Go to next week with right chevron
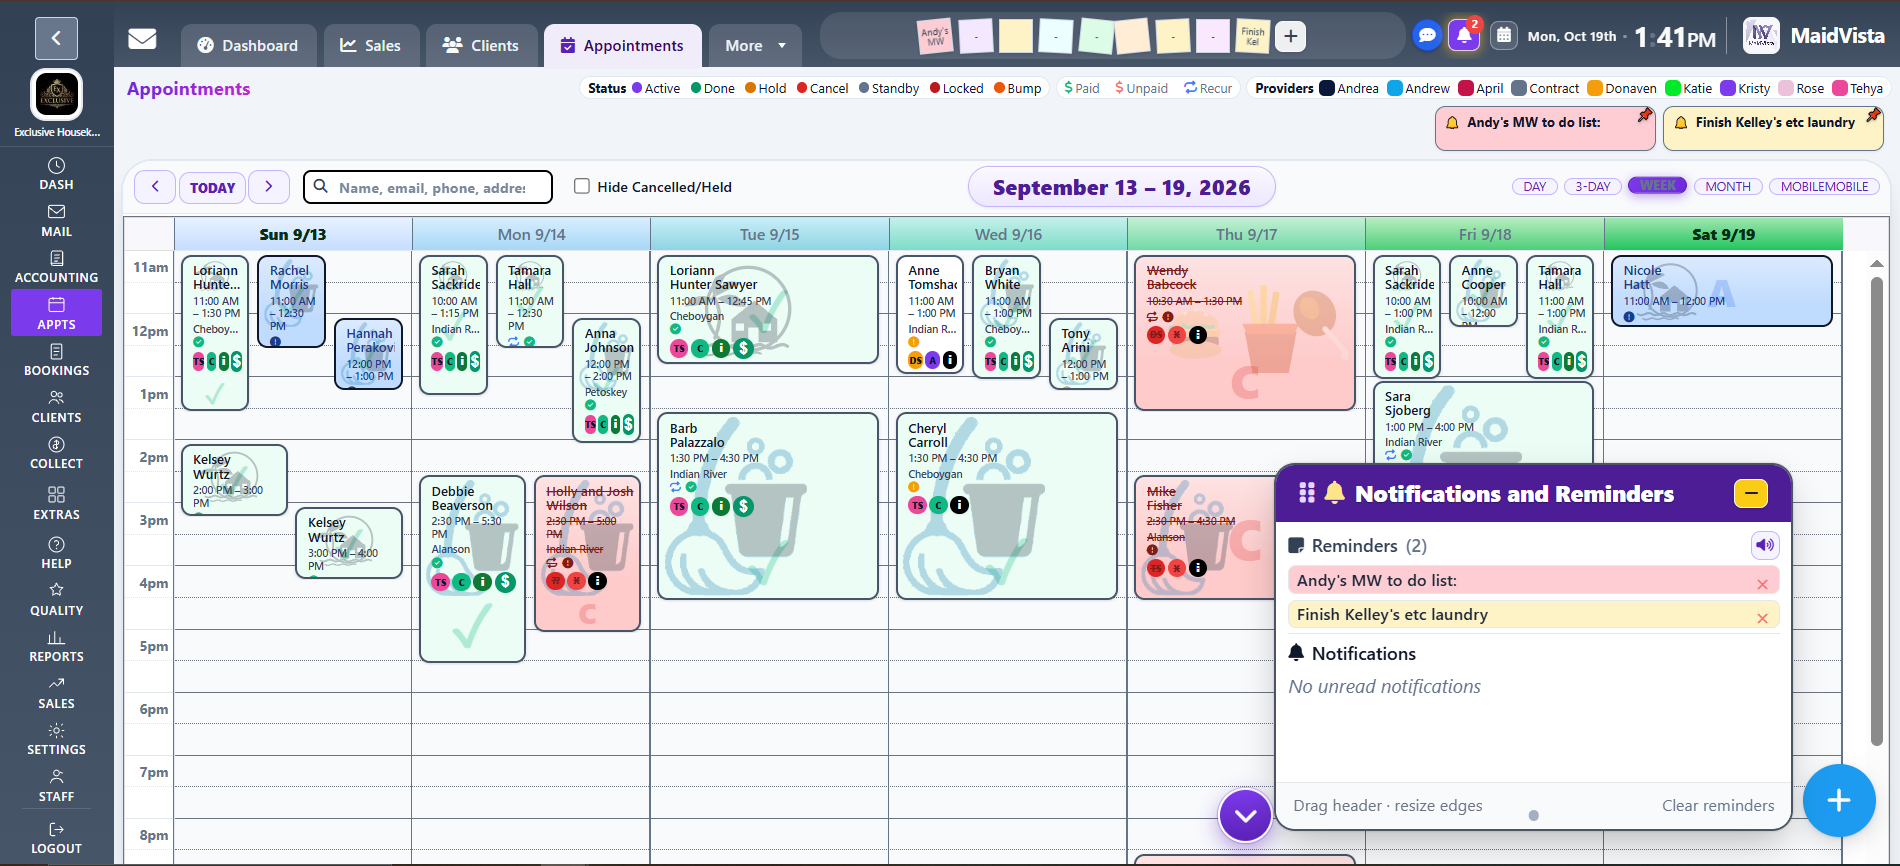 click(x=268, y=187)
